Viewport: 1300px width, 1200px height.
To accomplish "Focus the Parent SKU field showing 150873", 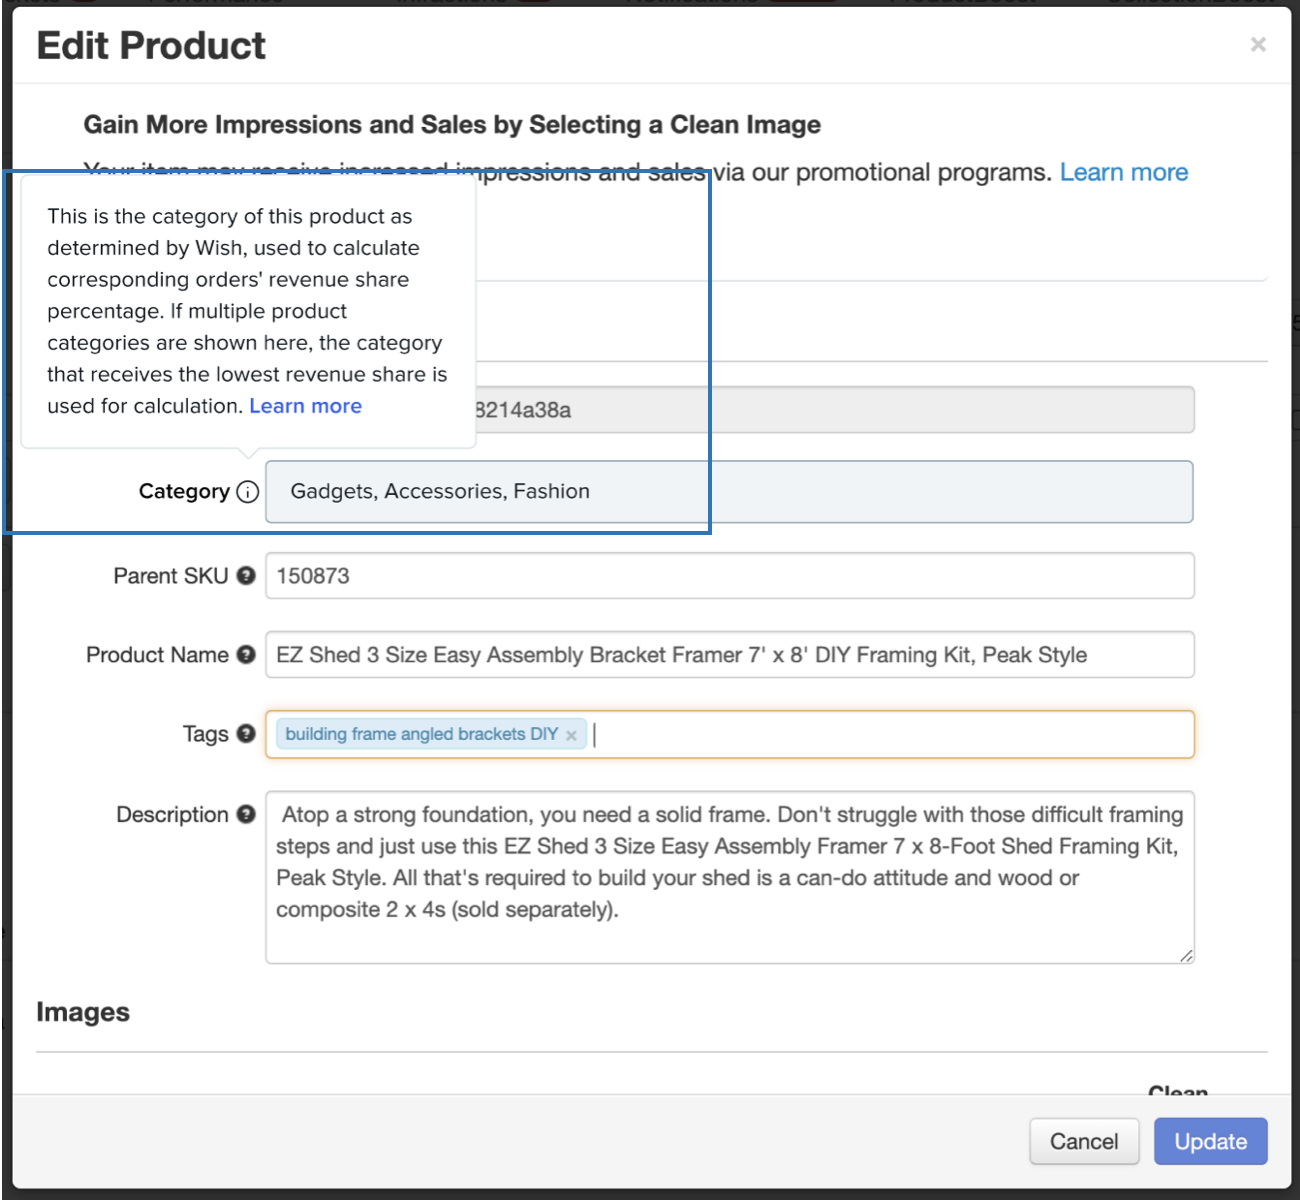I will click(x=729, y=576).
